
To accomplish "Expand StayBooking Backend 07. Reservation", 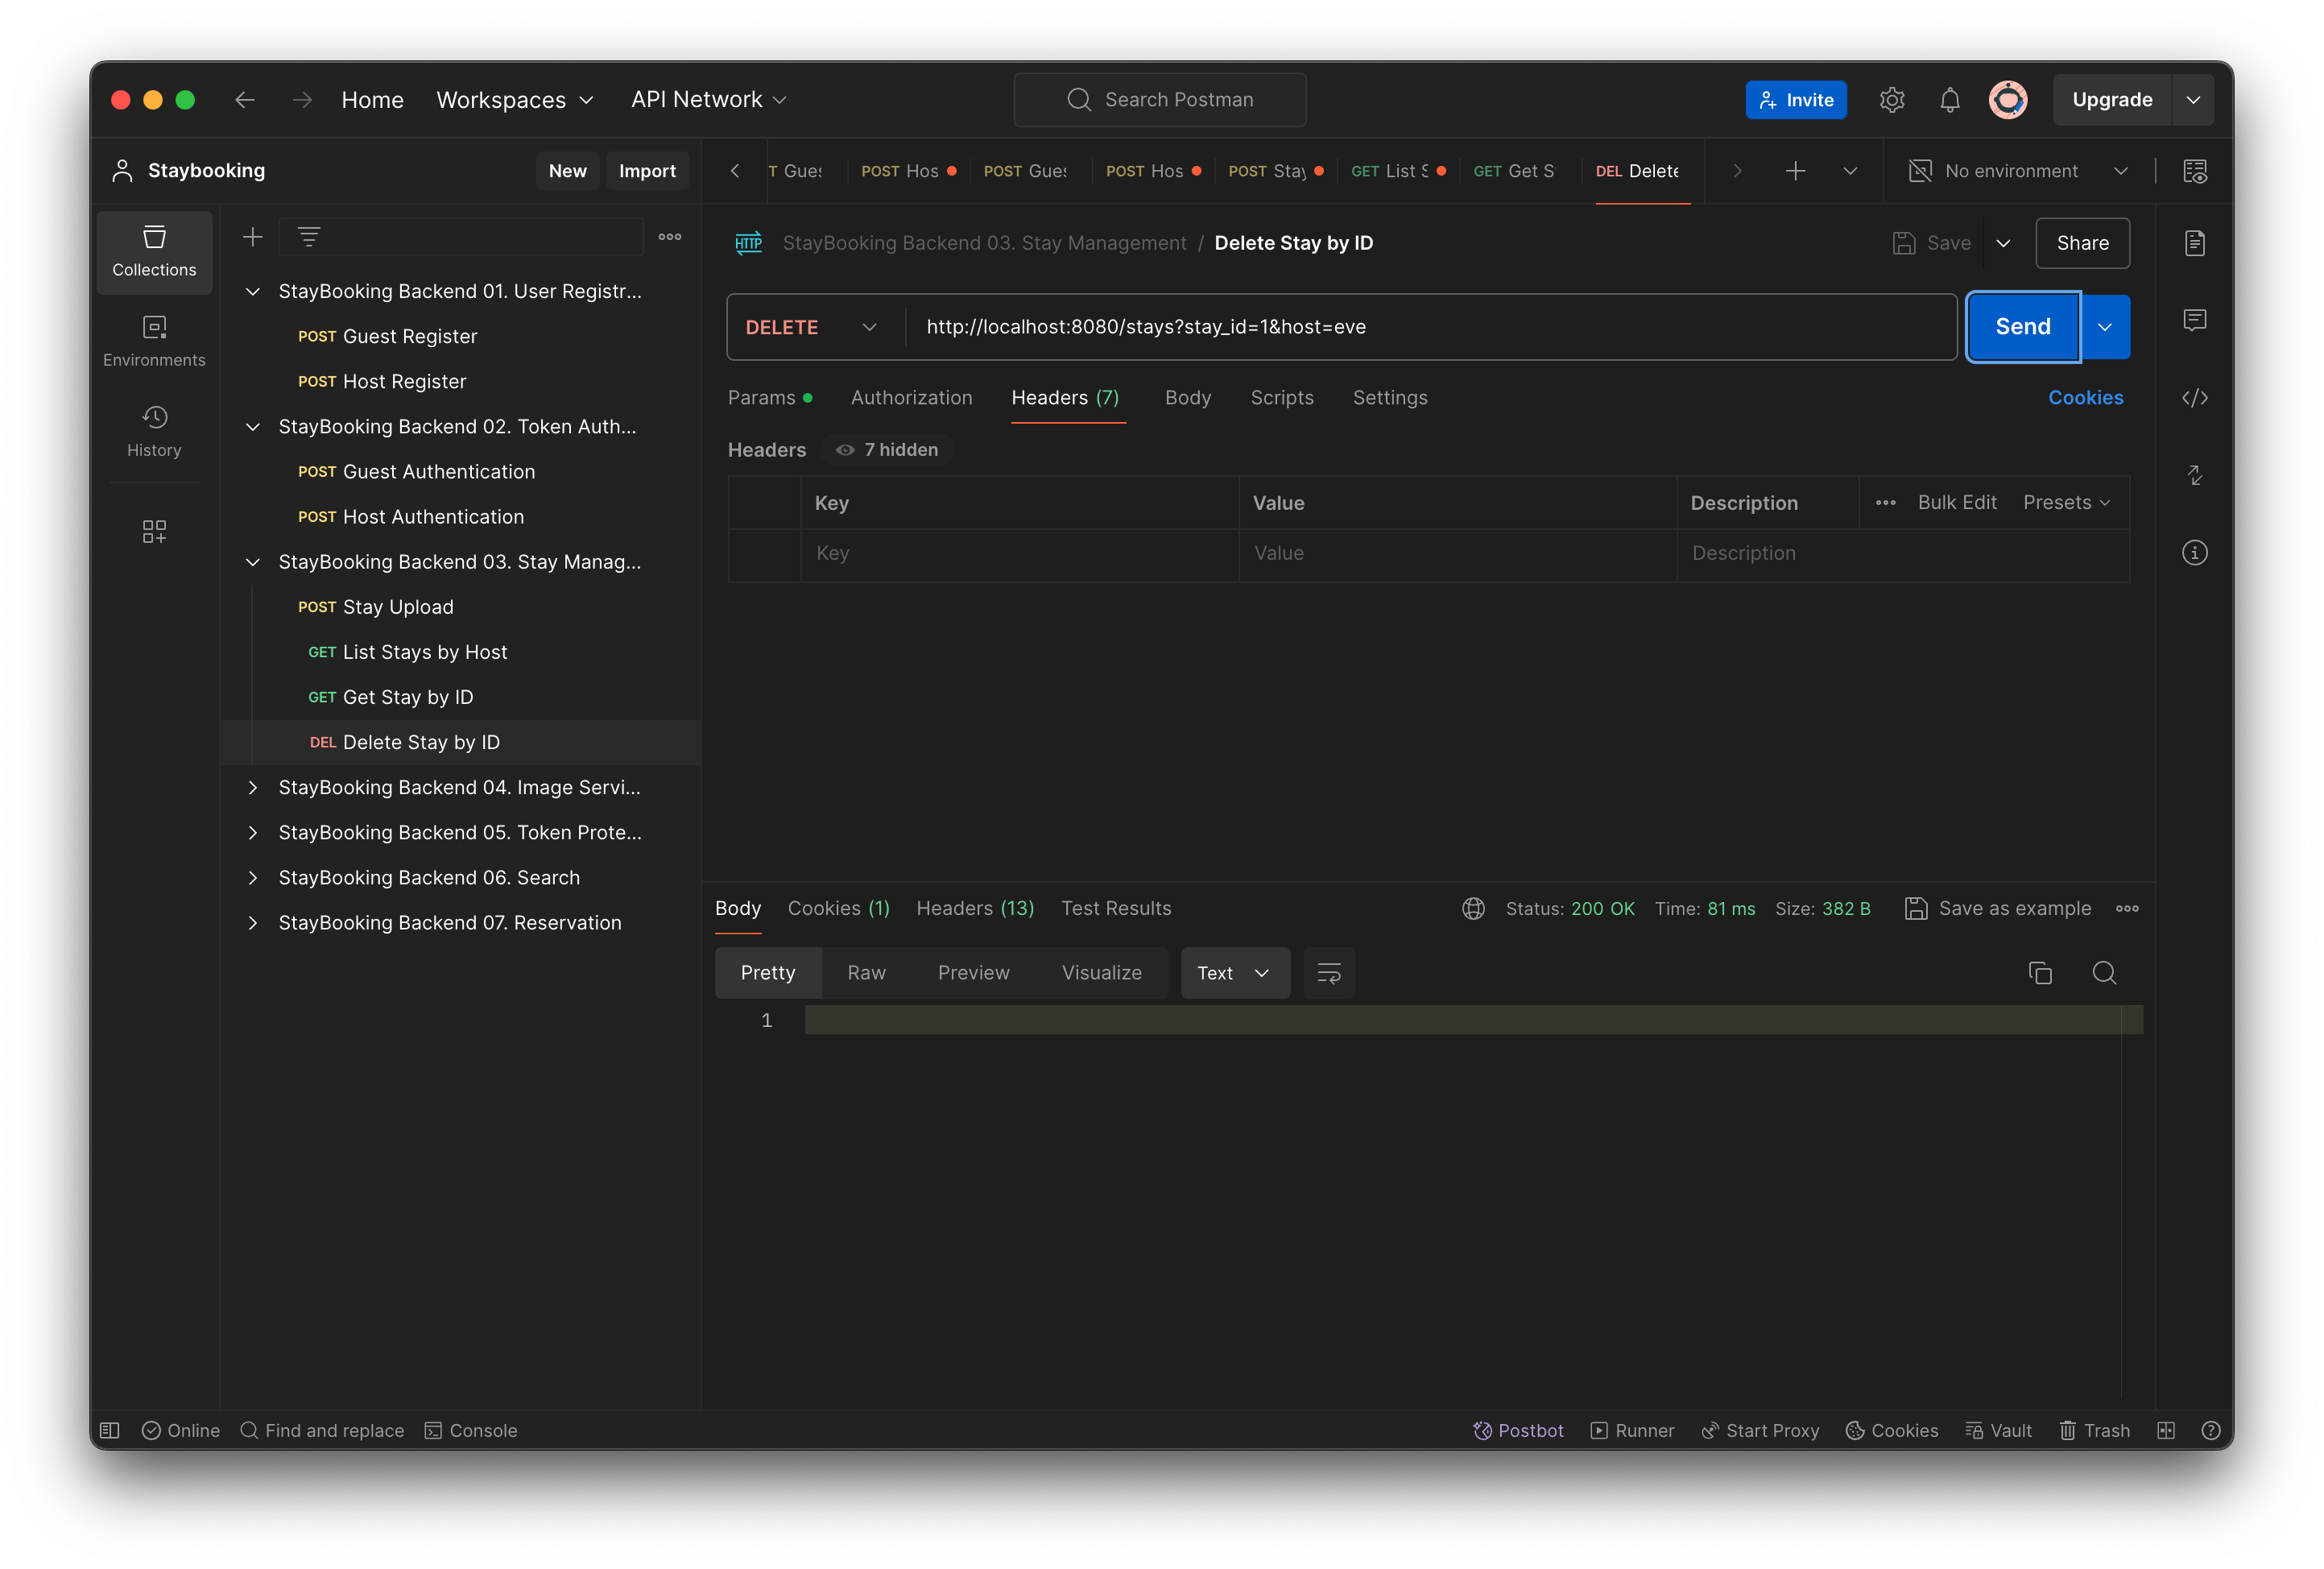I will click(252, 923).
